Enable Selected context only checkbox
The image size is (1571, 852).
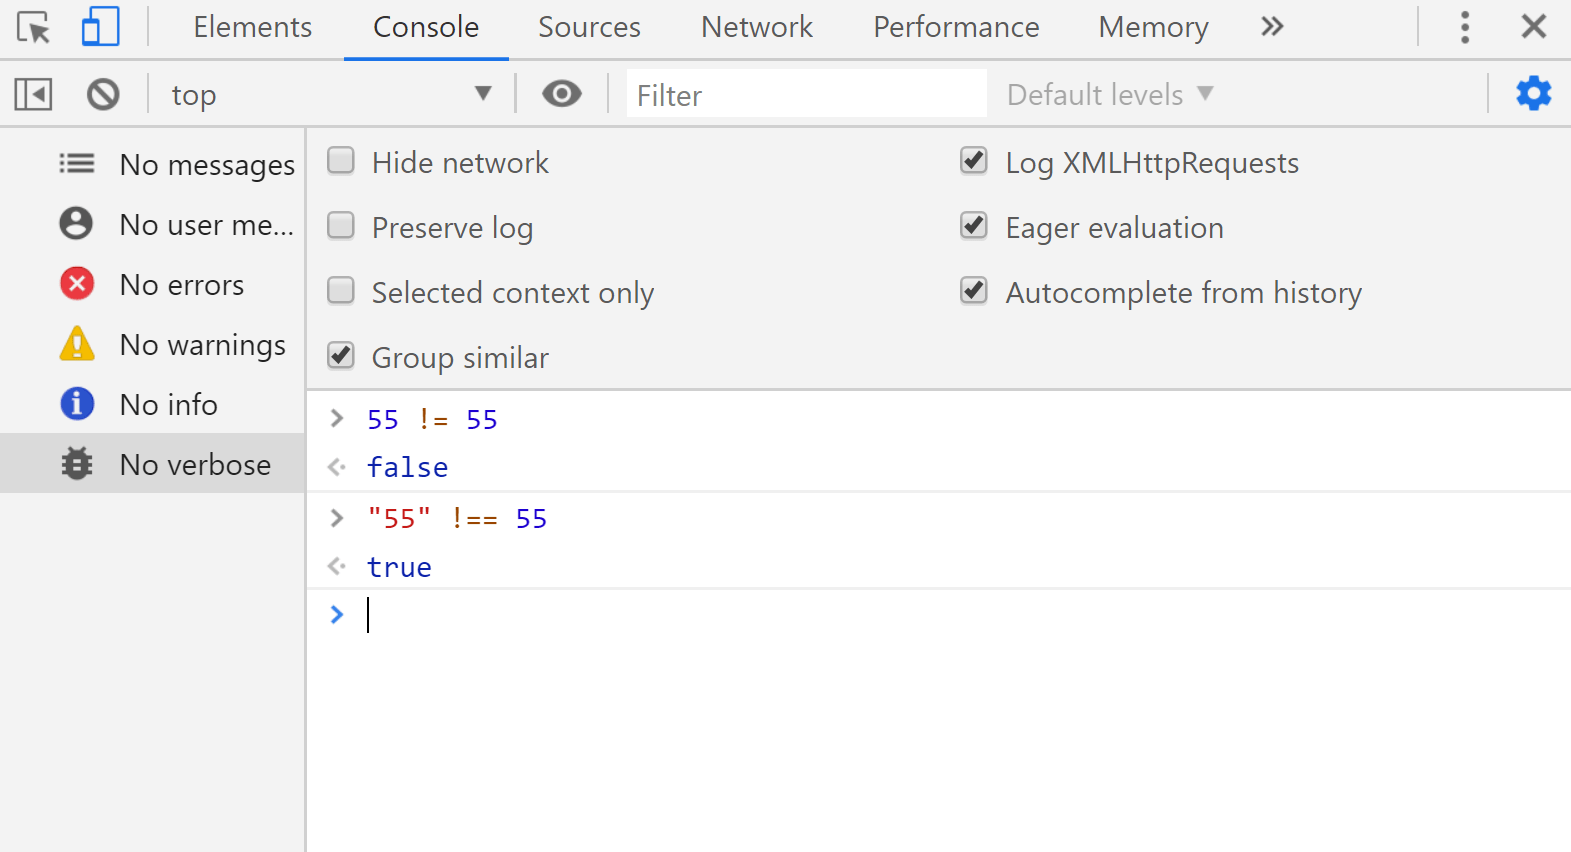[341, 292]
